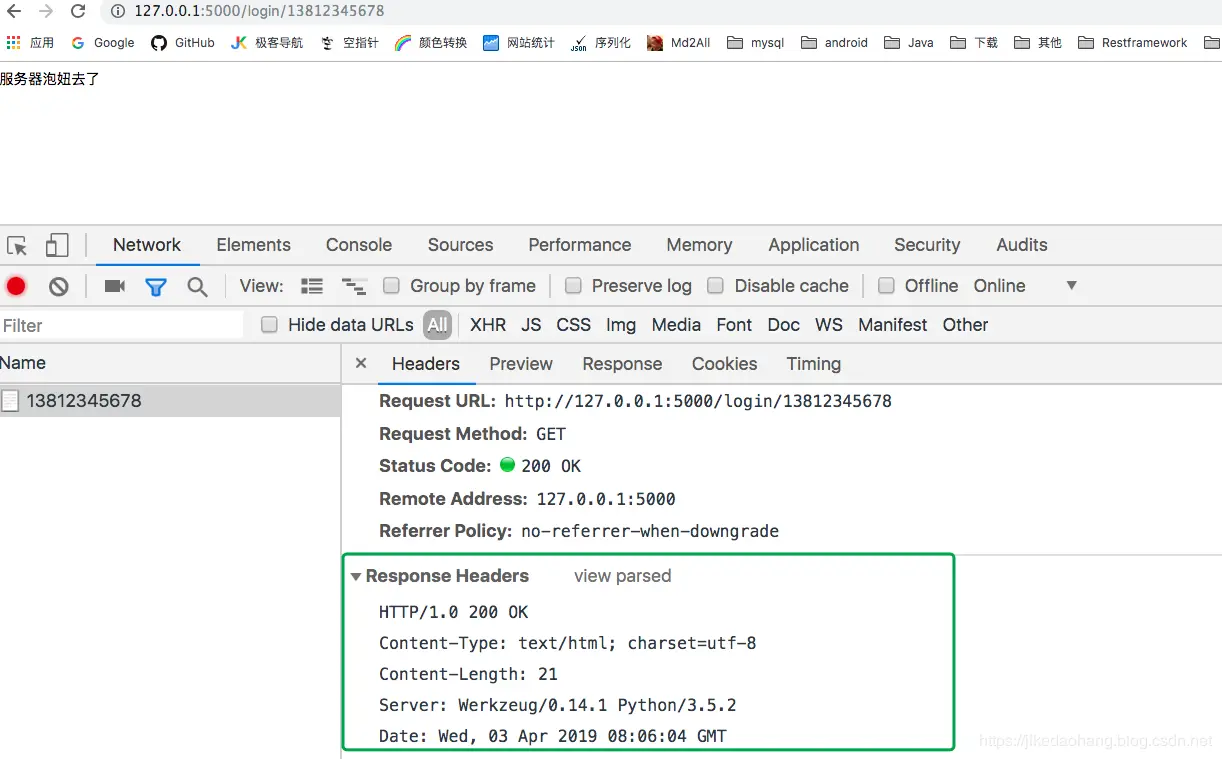This screenshot has width=1222, height=759.
Task: Open the apps grid bookmark icon
Action: pyautogui.click(x=13, y=43)
